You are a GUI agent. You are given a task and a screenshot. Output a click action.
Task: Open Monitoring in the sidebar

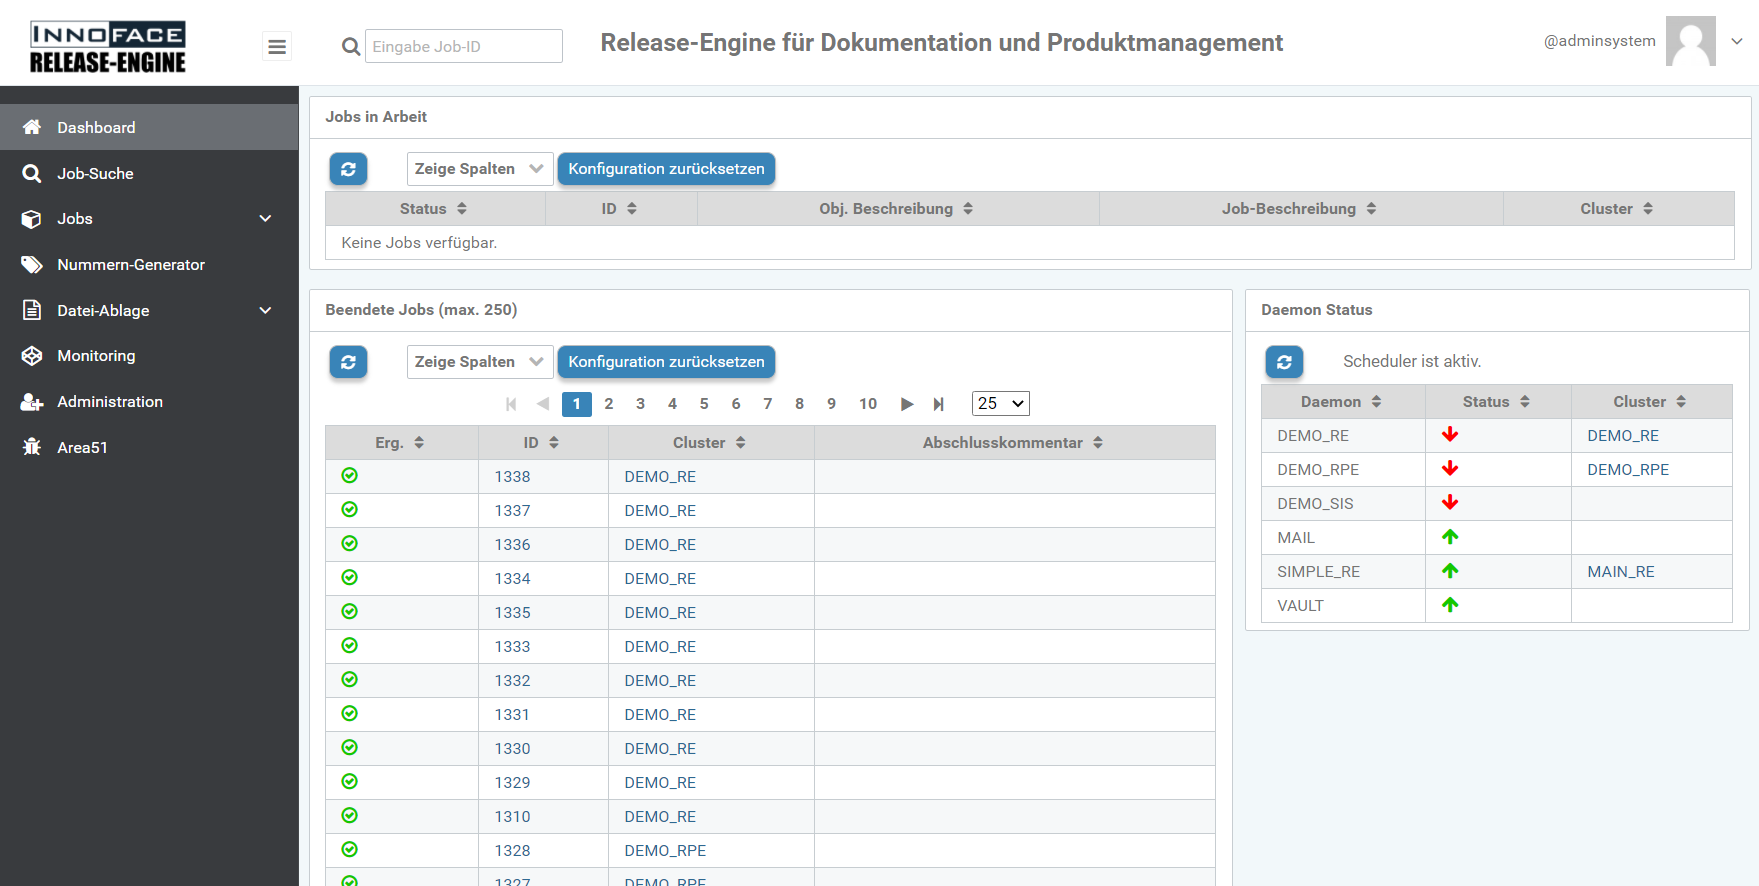pos(96,356)
